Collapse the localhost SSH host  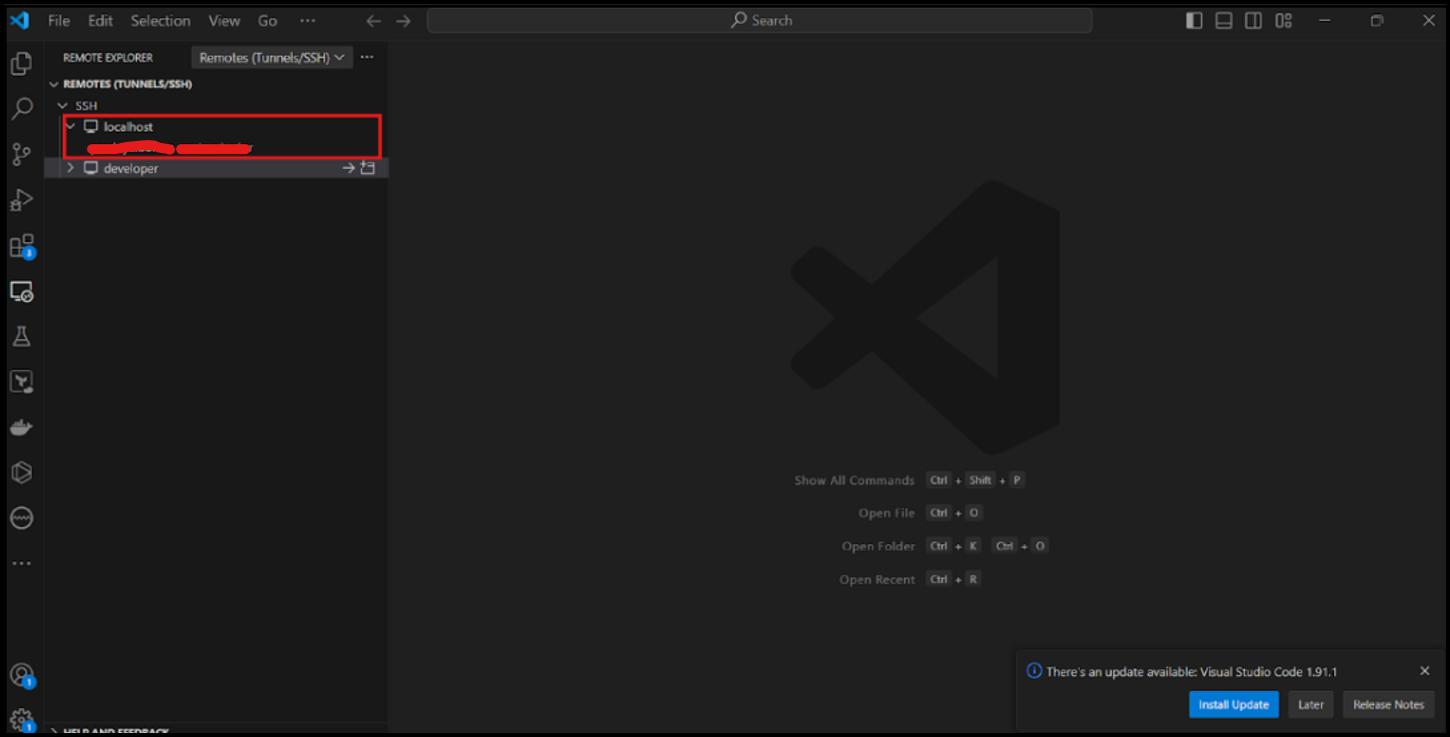tap(70, 127)
